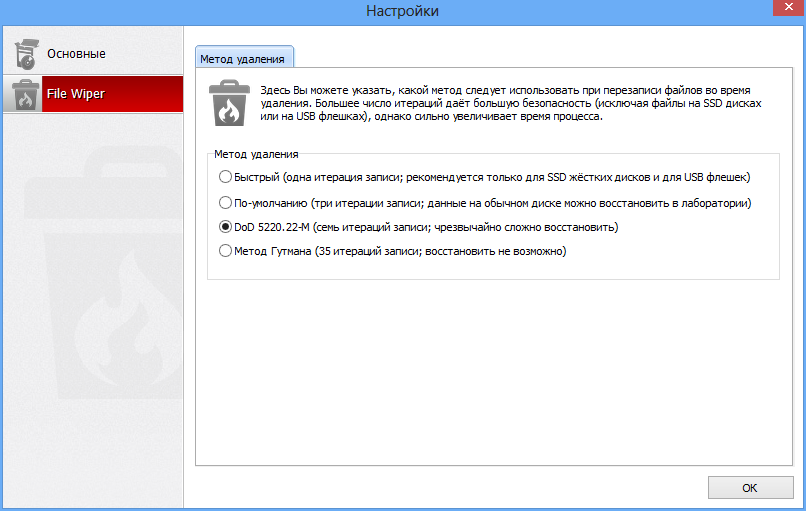
Task: Choose Метод Гутмана 35-iteration option
Action: pos(392,251)
